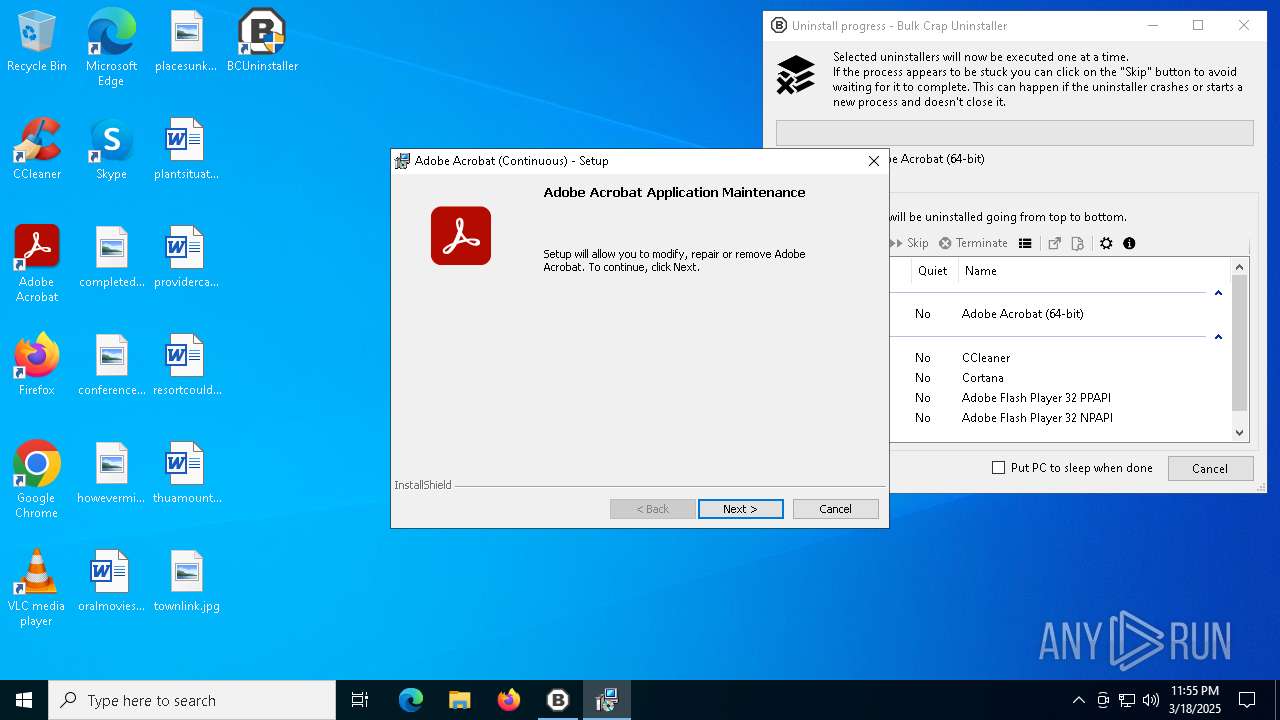The image size is (1280, 720).
Task: Click the Name column header
Action: point(981,271)
